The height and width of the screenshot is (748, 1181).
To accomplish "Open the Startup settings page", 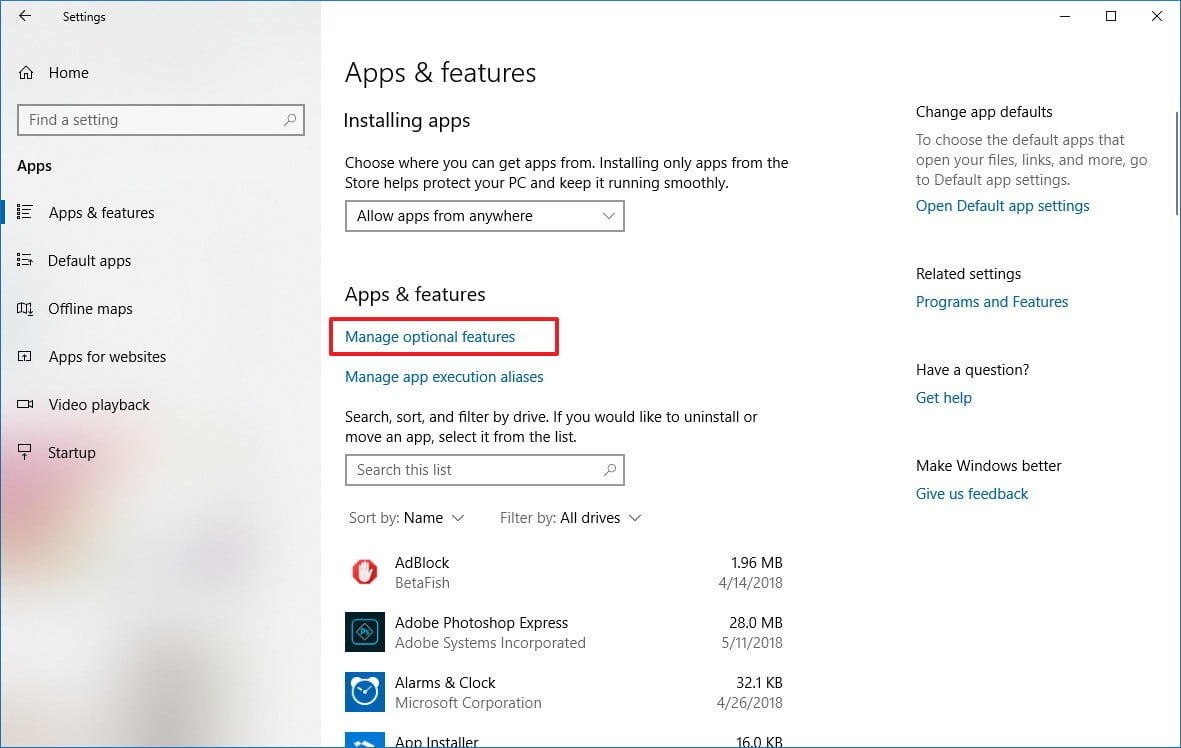I will point(72,453).
